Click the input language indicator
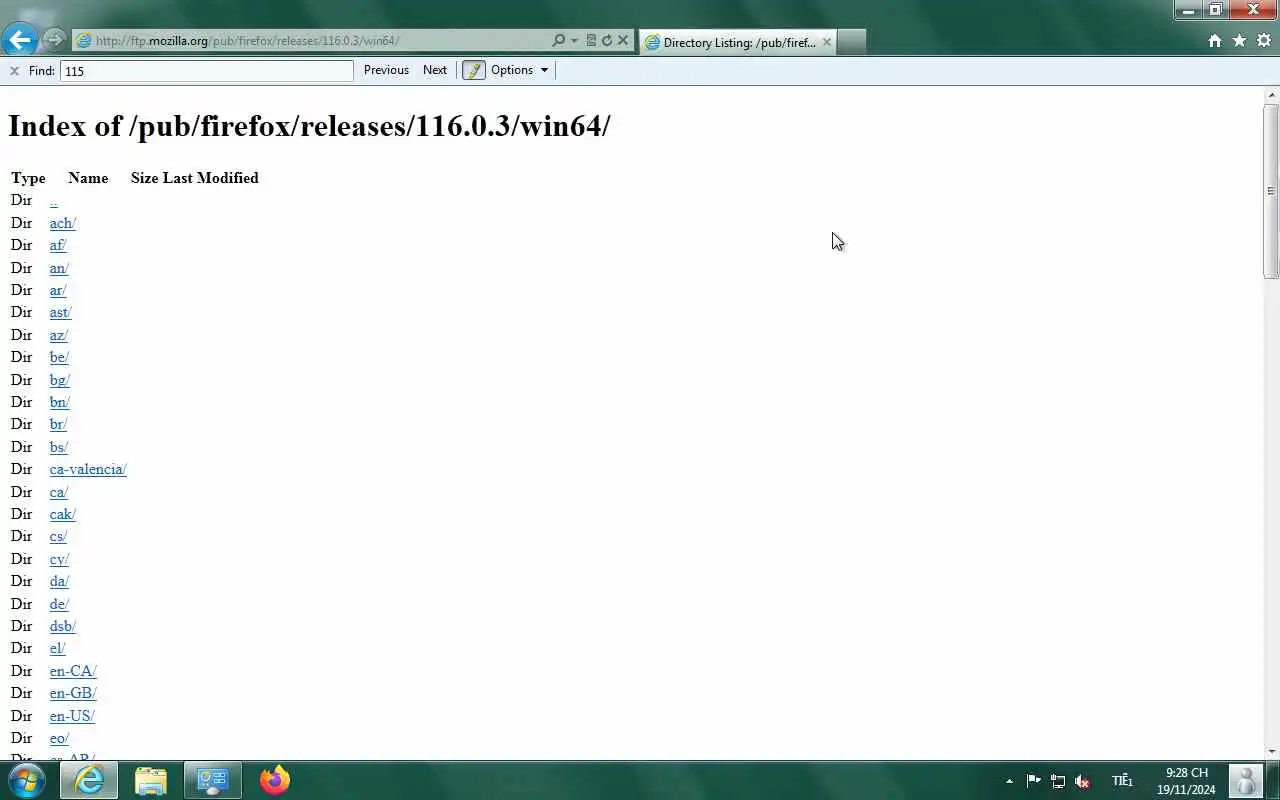Viewport: 1280px width, 800px height. tap(1122, 781)
